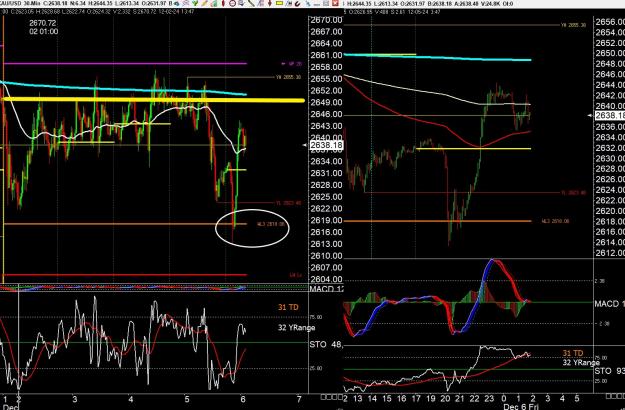Click the gray printer-style icon

pos(242,4)
